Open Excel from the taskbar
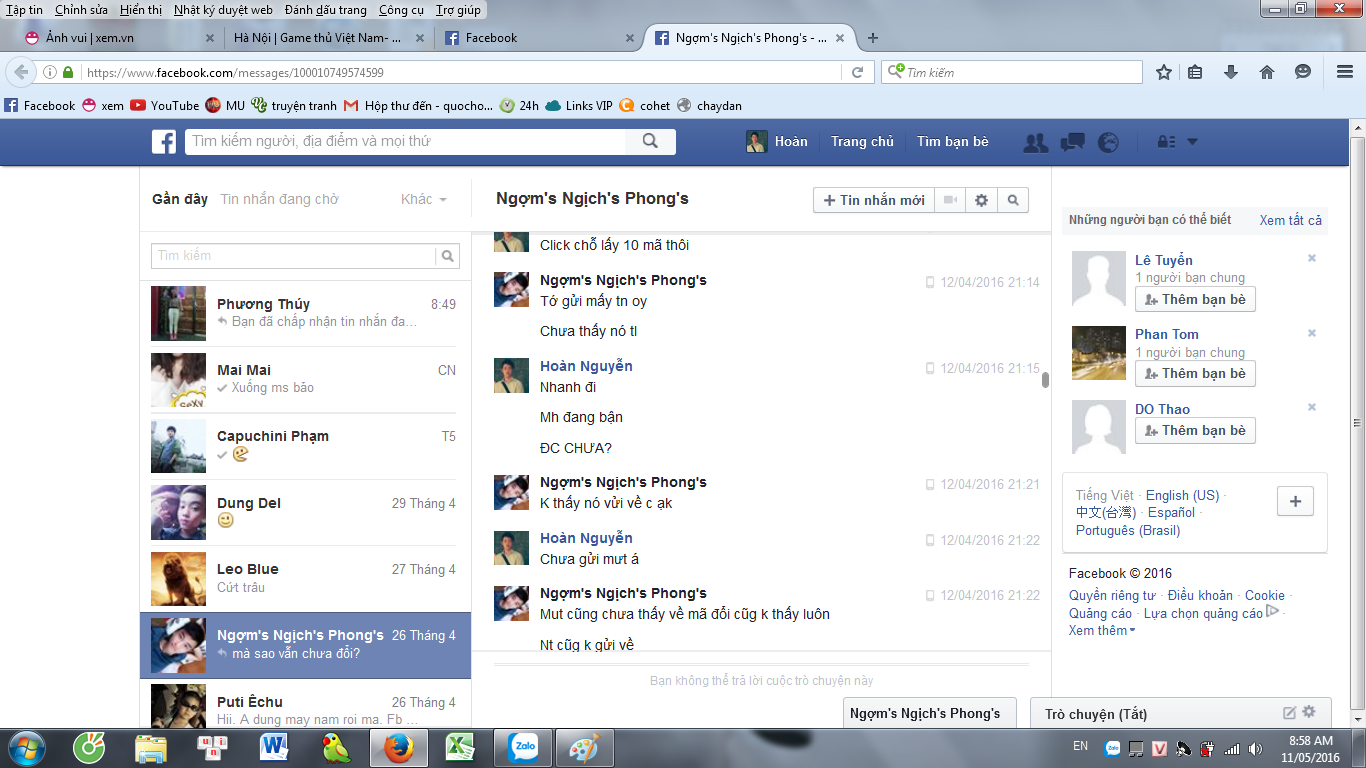 [x=461, y=747]
